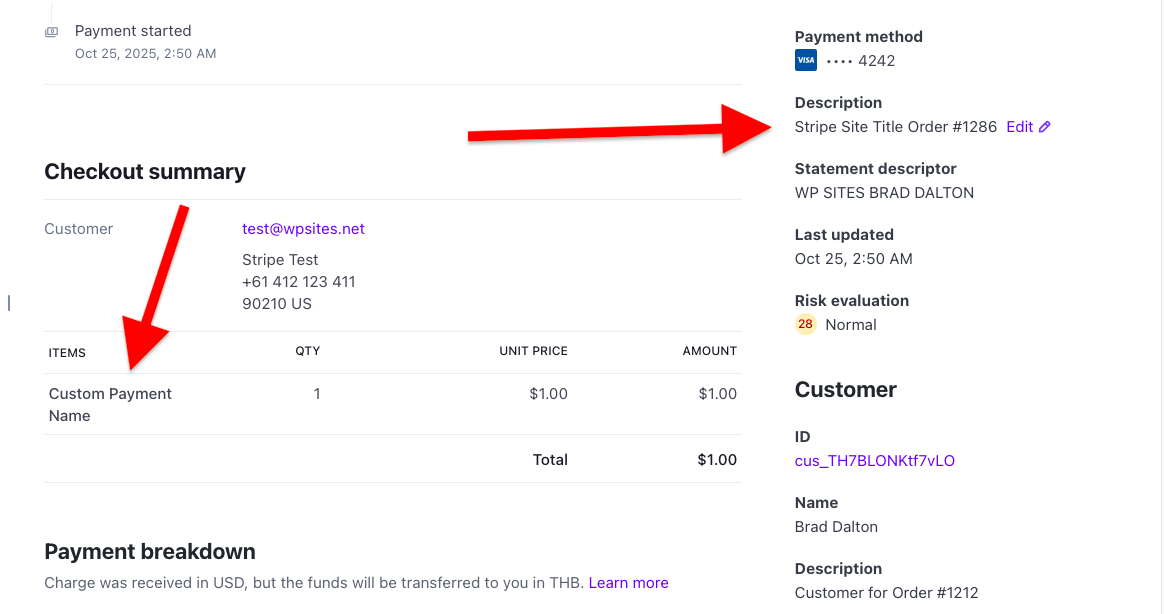Viewport: 1164px width, 614px height.
Task: Click the Normal risk evaluation label
Action: [x=851, y=325]
